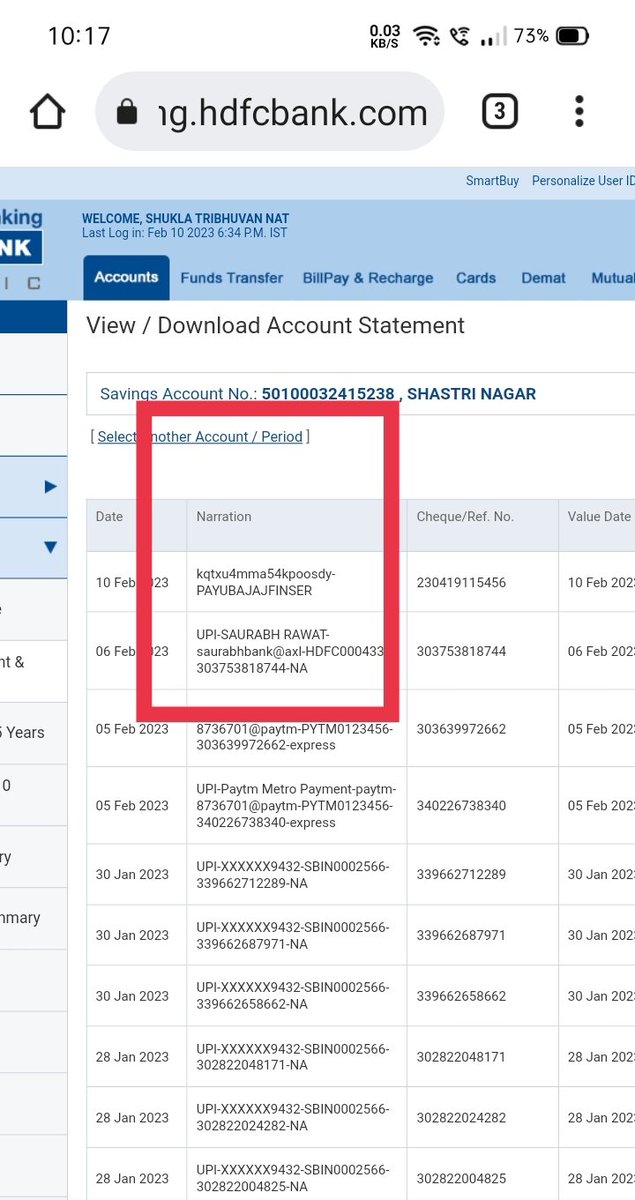Open the Demat tab

point(544,278)
